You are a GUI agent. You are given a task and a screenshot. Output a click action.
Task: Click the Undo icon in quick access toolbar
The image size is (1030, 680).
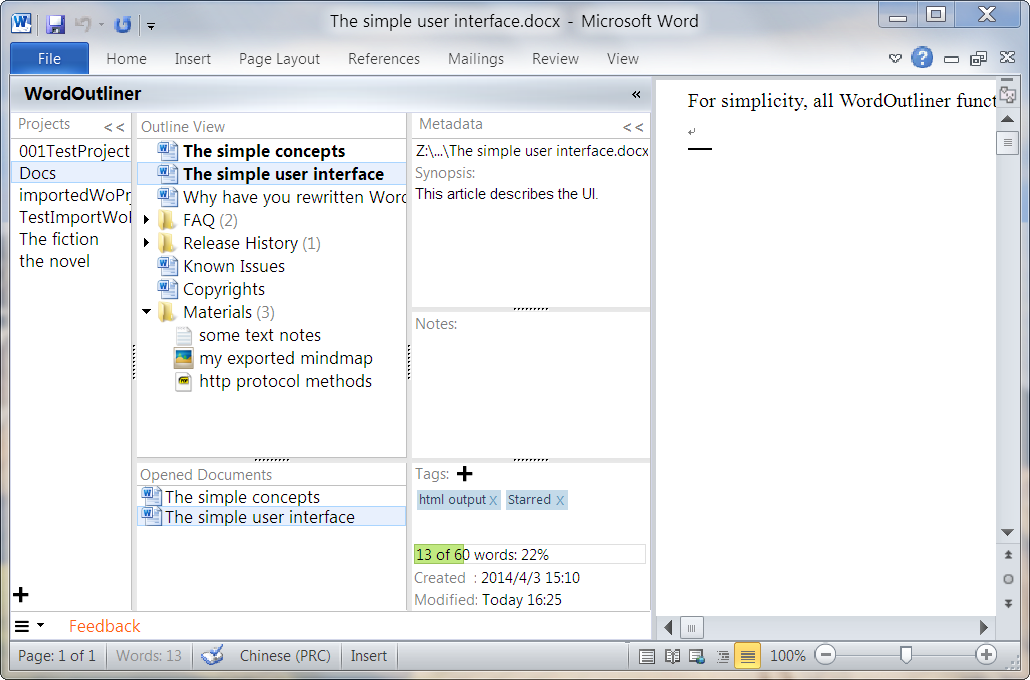pos(83,24)
